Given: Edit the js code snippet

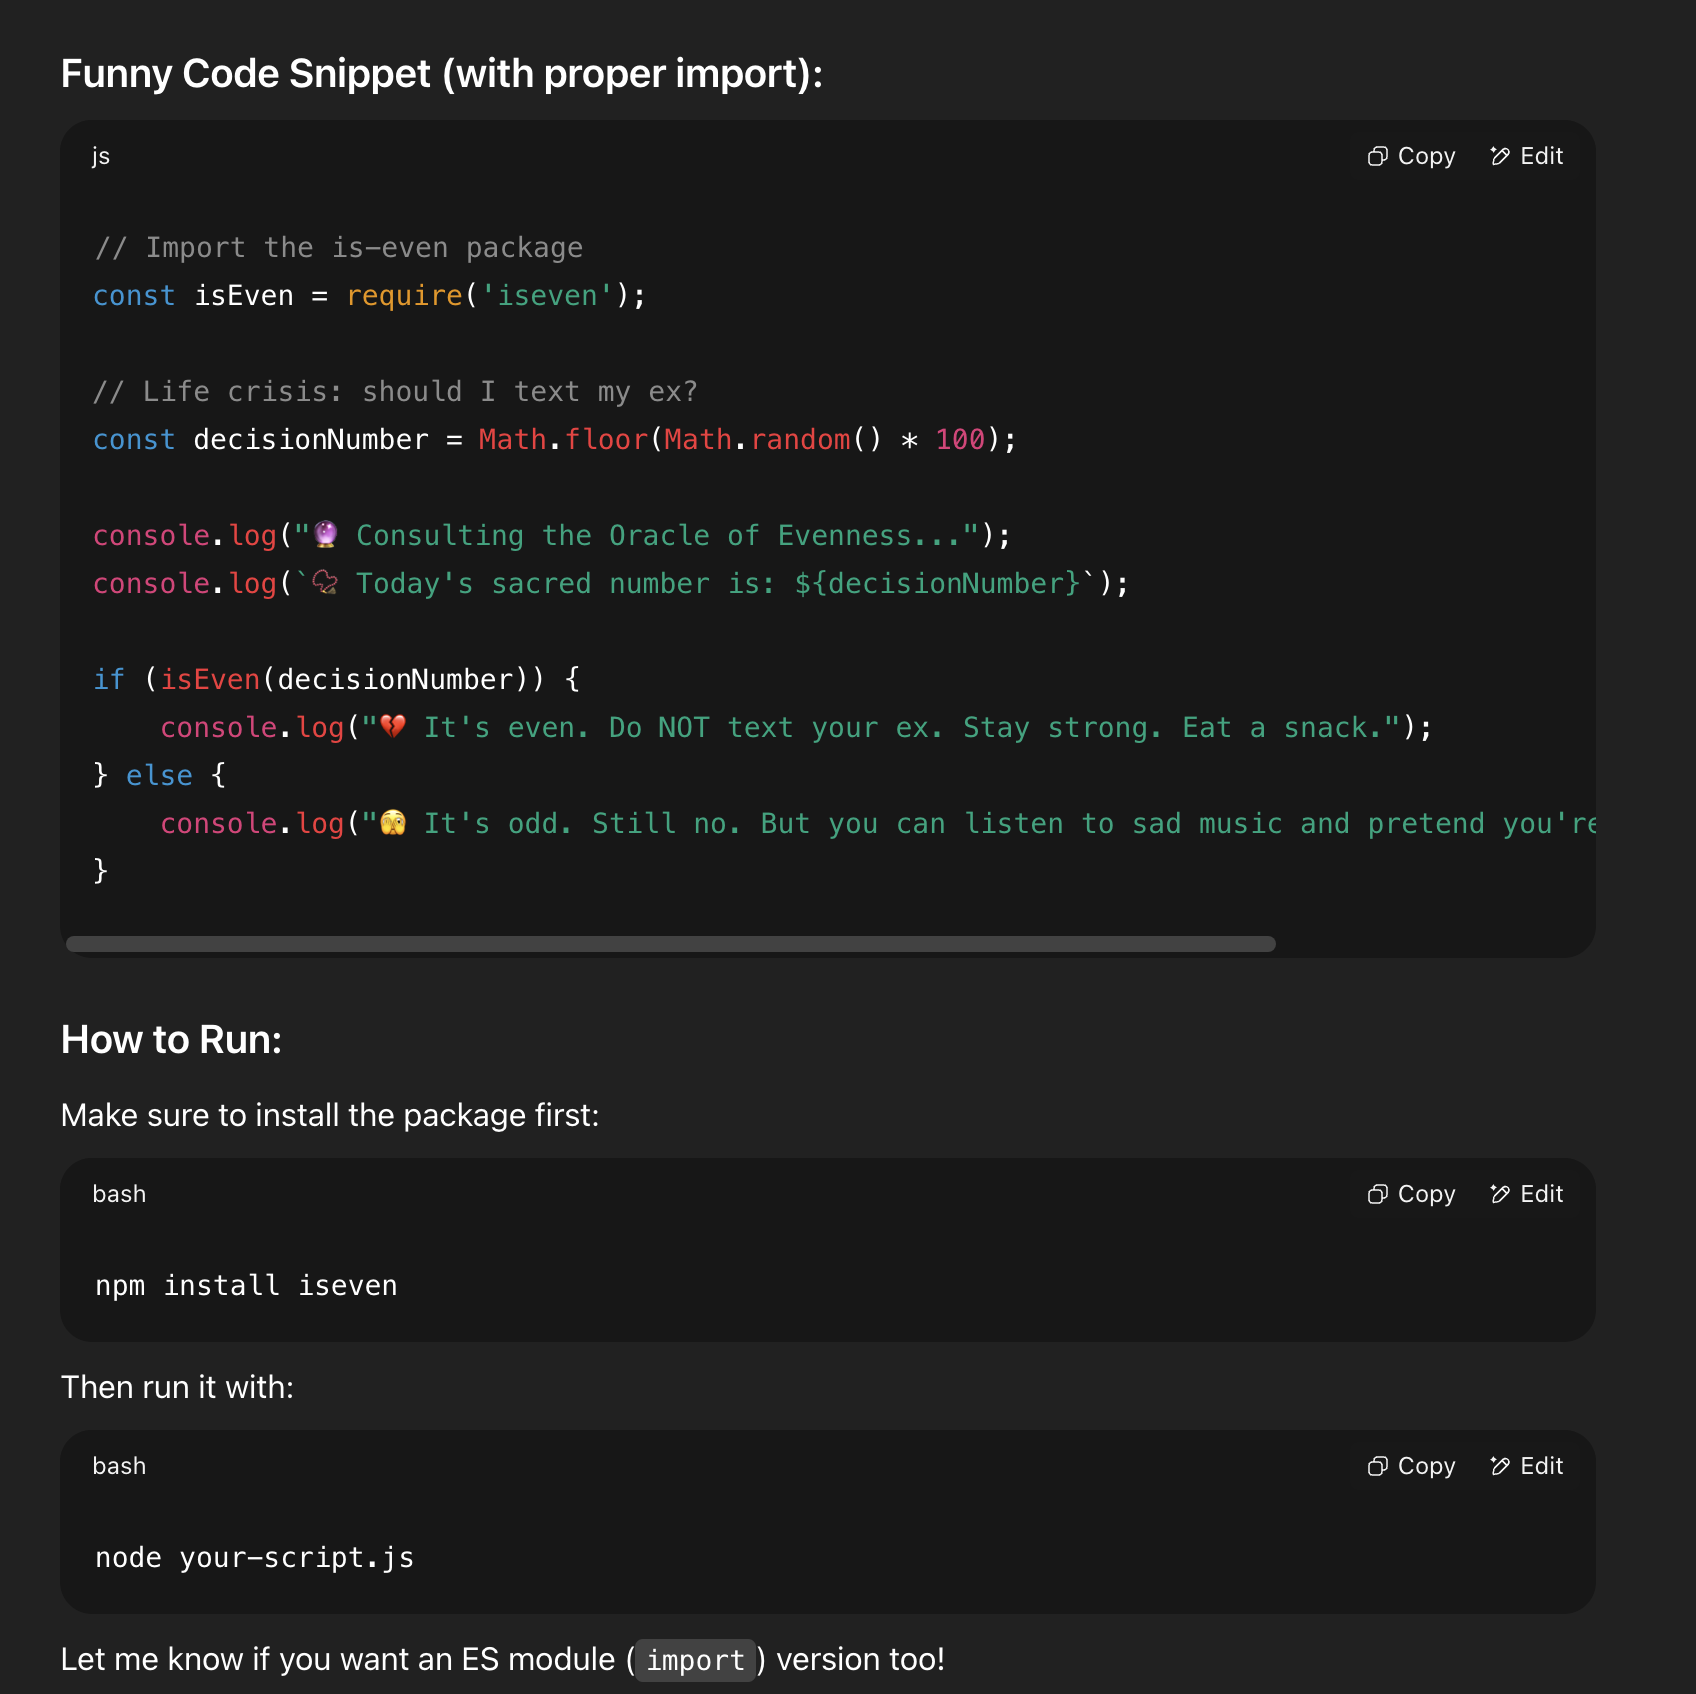Looking at the screenshot, I should (1526, 156).
